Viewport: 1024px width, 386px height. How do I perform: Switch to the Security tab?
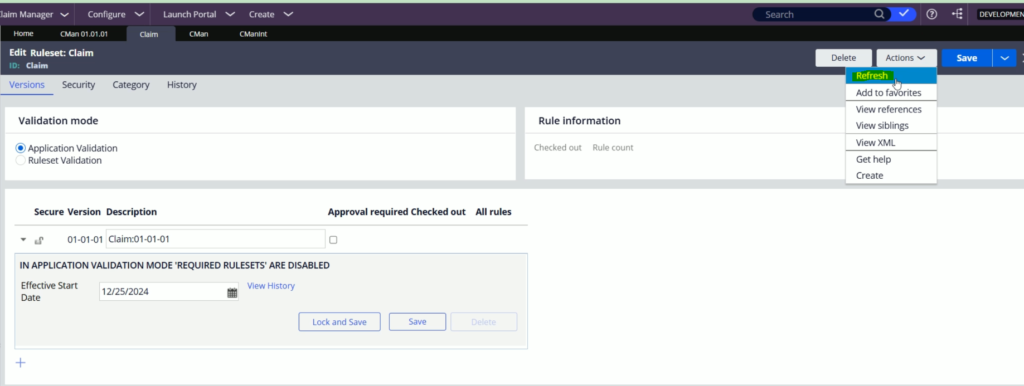pyautogui.click(x=78, y=85)
